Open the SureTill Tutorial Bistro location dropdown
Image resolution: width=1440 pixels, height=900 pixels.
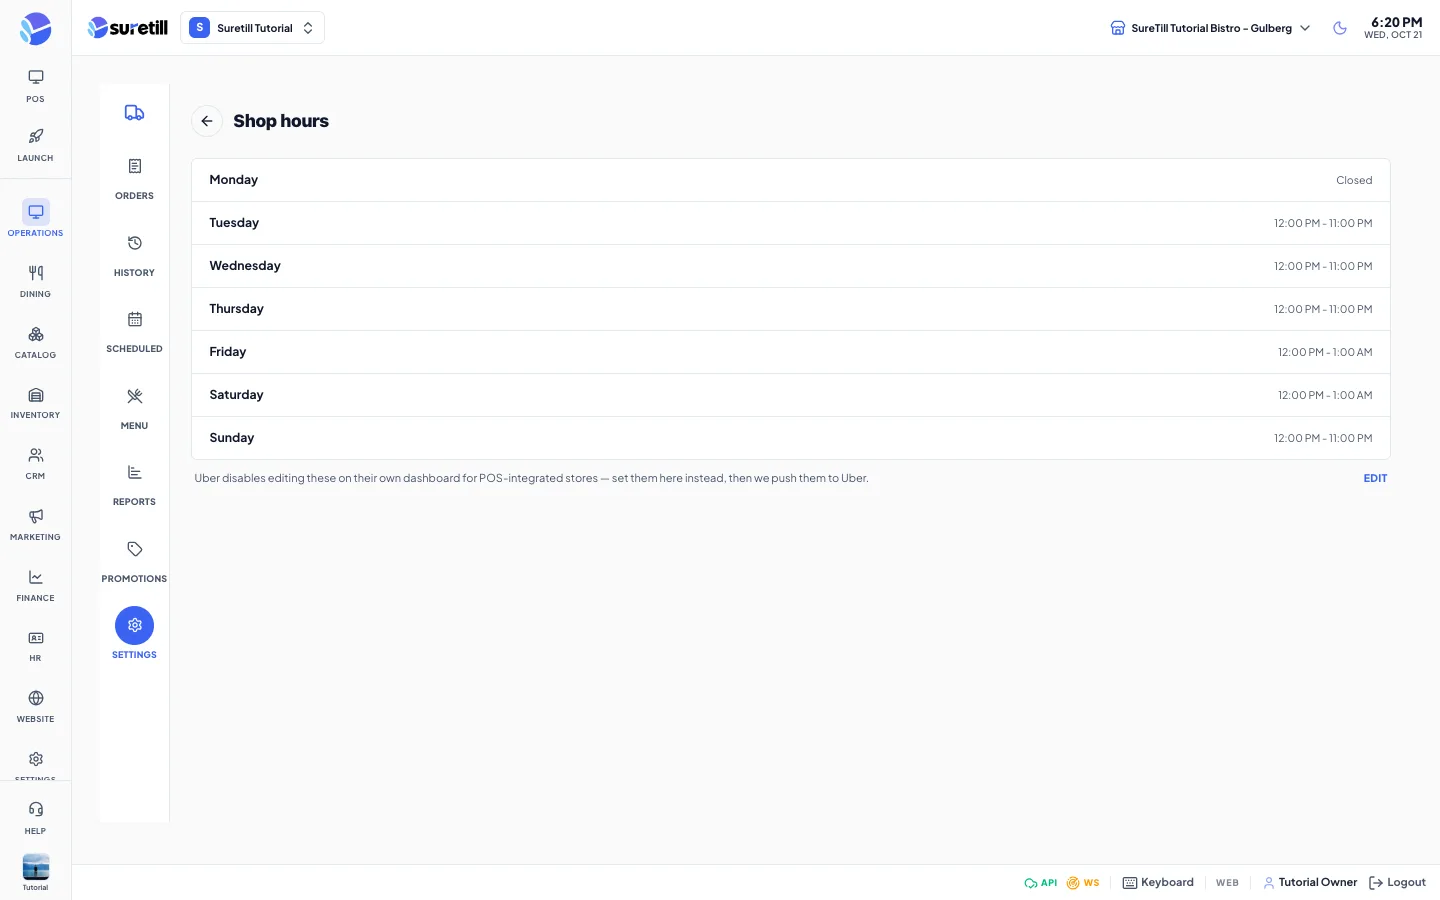(1210, 28)
